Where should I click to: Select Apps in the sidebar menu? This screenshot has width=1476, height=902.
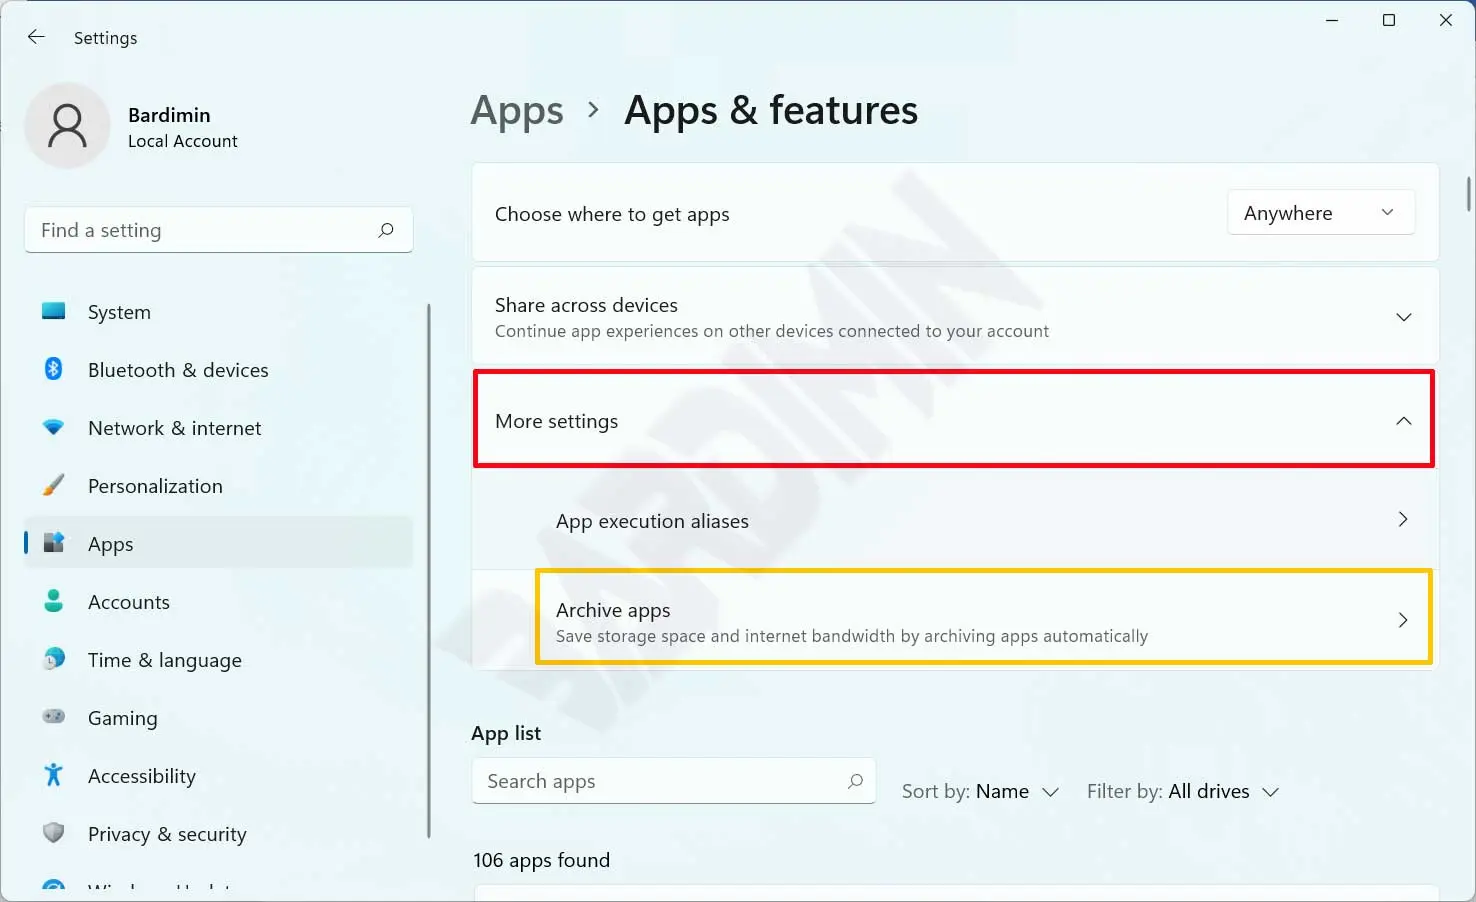click(x=110, y=544)
